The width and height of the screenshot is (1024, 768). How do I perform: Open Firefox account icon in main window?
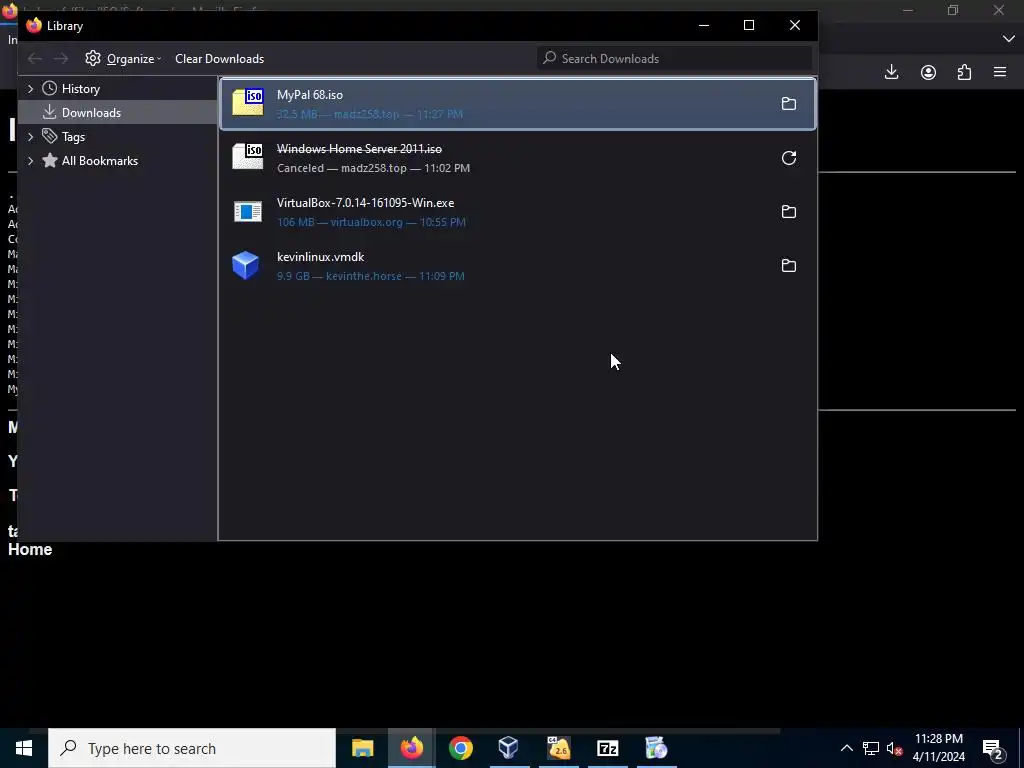928,72
